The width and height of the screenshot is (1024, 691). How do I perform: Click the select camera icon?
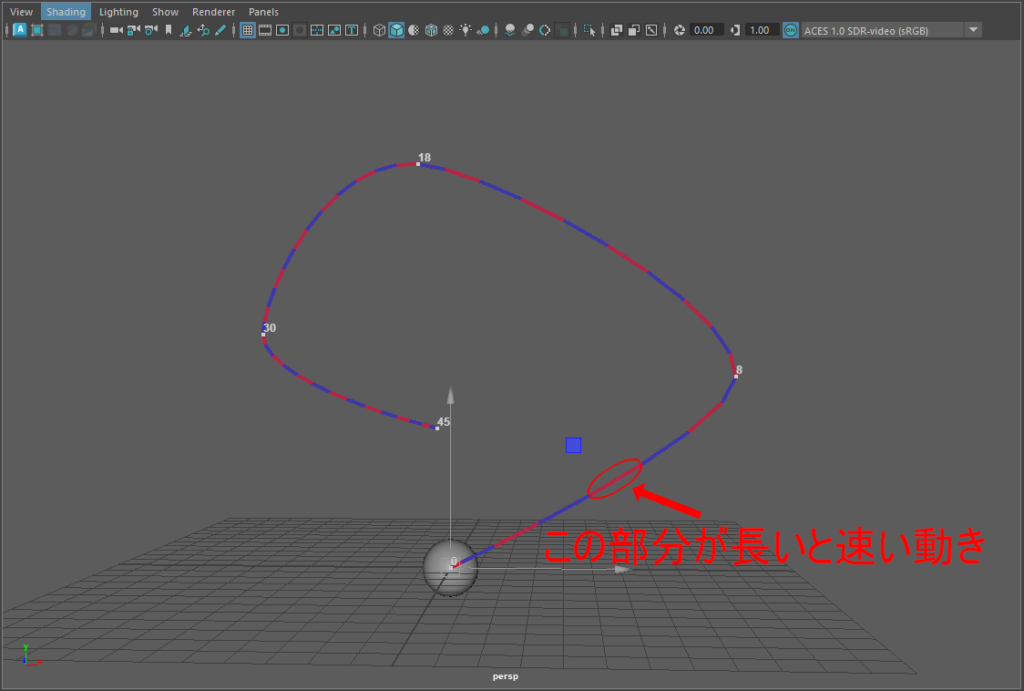pyautogui.click(x=116, y=30)
